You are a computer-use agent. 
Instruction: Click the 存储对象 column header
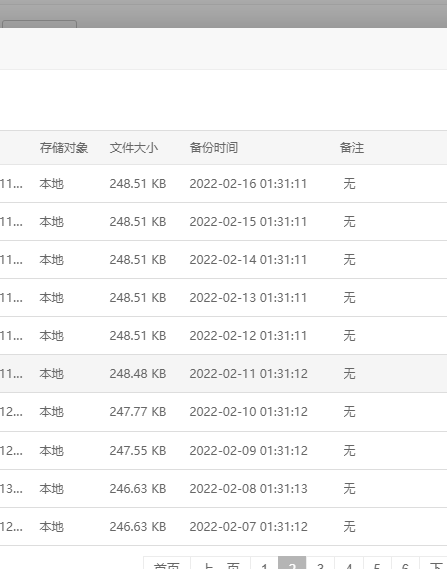click(x=64, y=148)
